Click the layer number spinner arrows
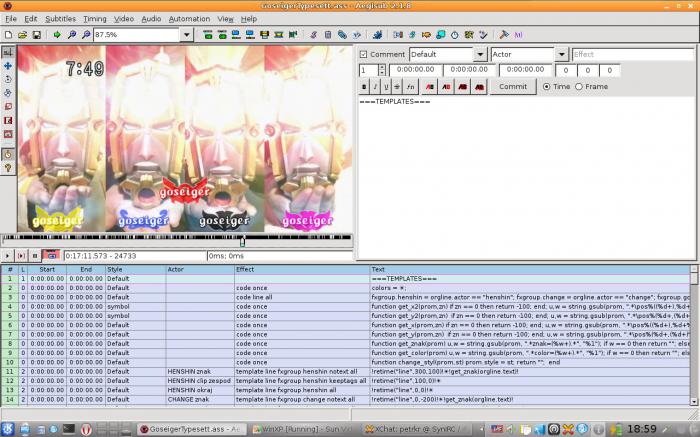700x437 pixels. pos(382,70)
